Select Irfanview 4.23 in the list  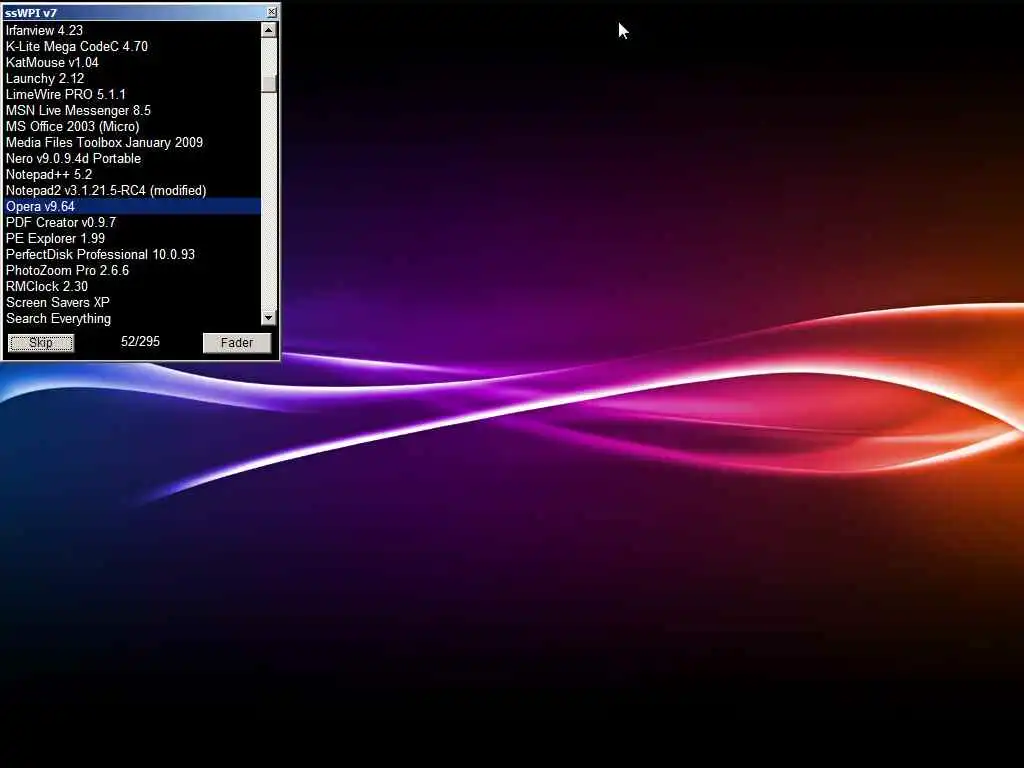tap(133, 30)
